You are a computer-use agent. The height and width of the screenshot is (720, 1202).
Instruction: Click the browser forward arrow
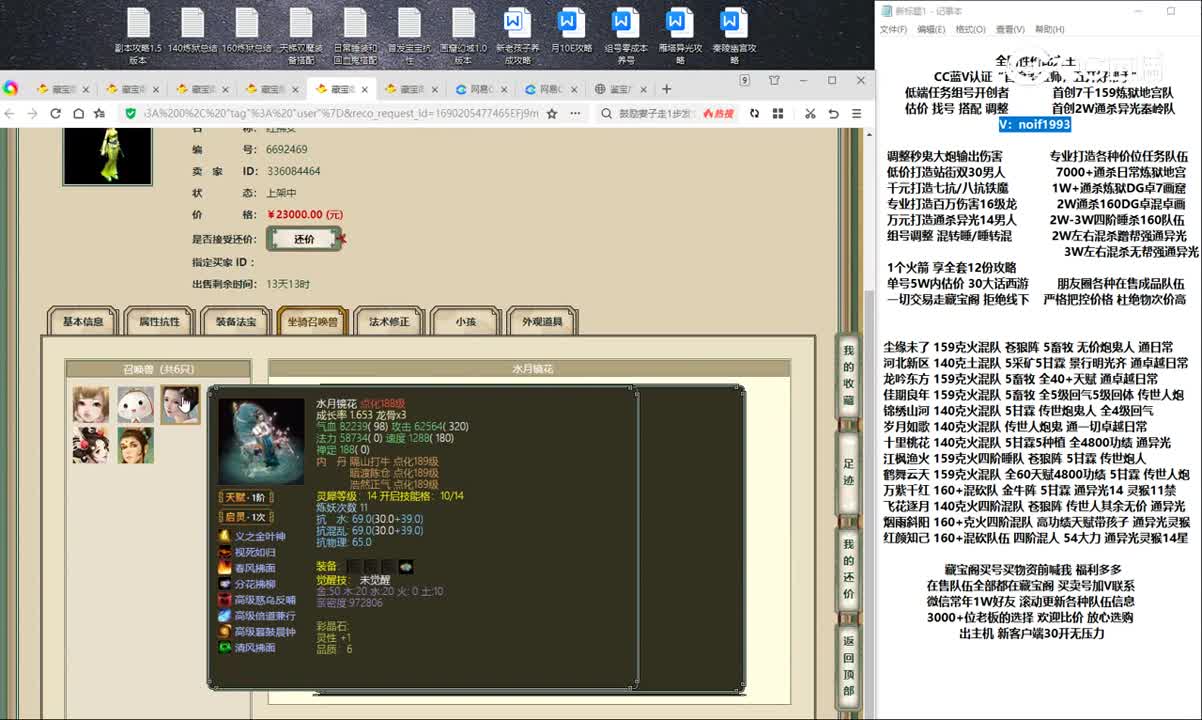click(x=33, y=114)
